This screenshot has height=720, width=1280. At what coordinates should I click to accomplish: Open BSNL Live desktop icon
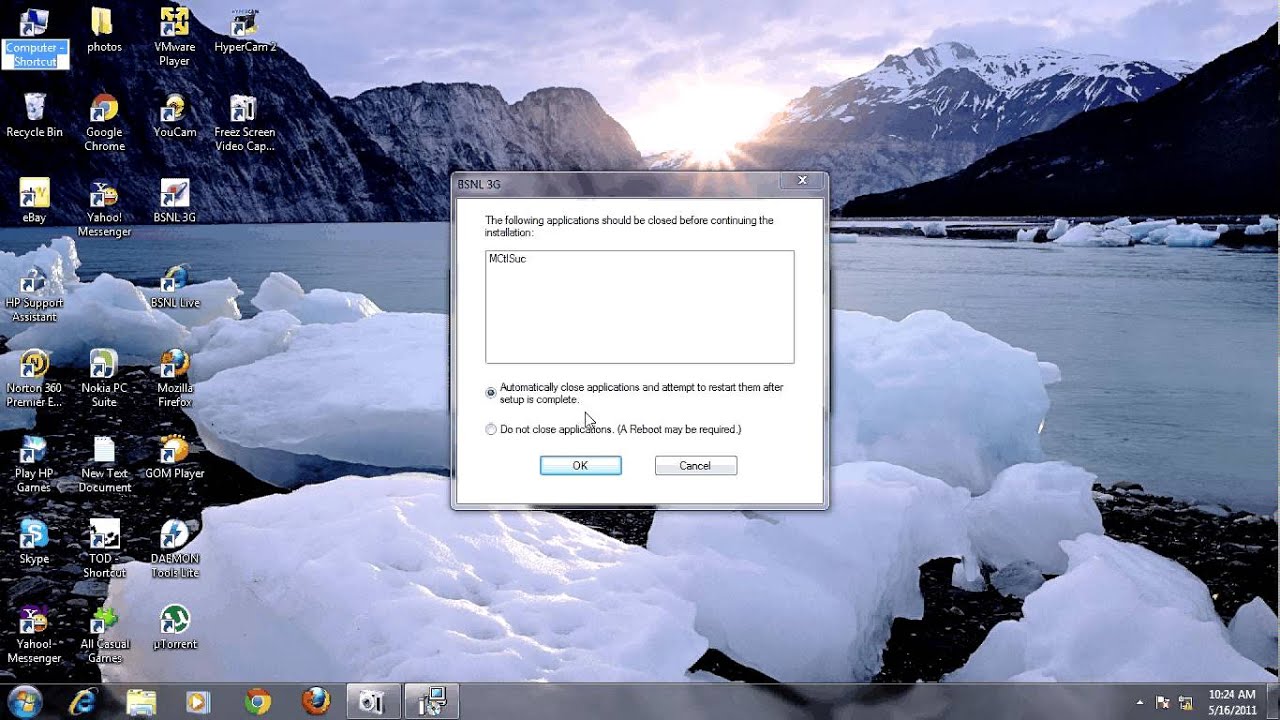(174, 287)
